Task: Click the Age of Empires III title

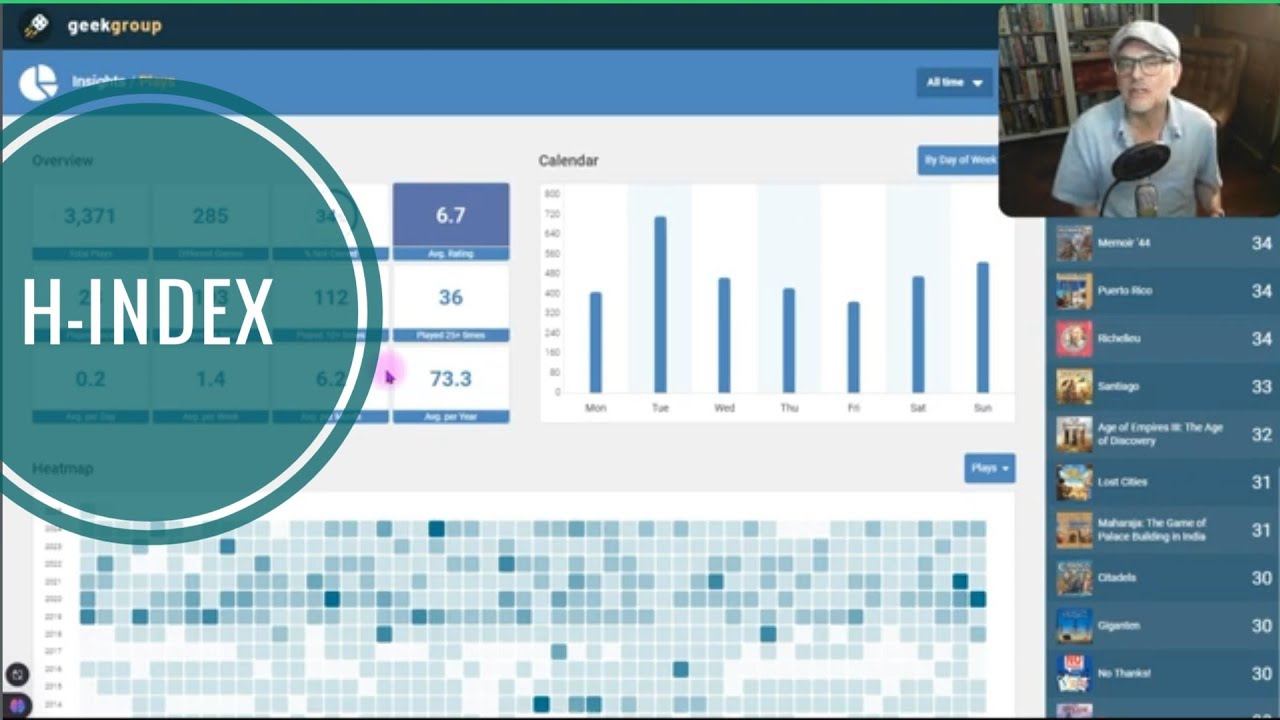Action: click(x=1160, y=434)
